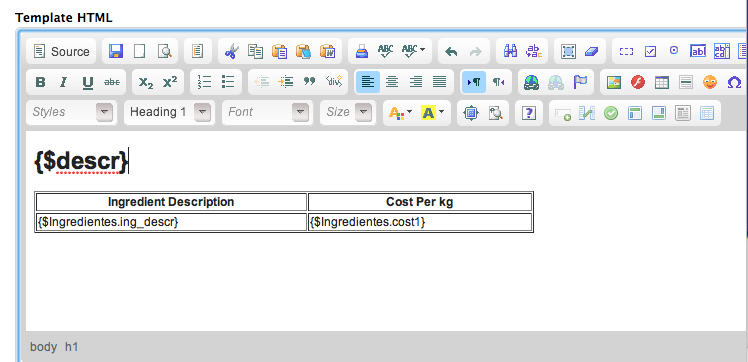Align text left
Image resolution: width=748 pixels, height=362 pixels.
point(368,82)
